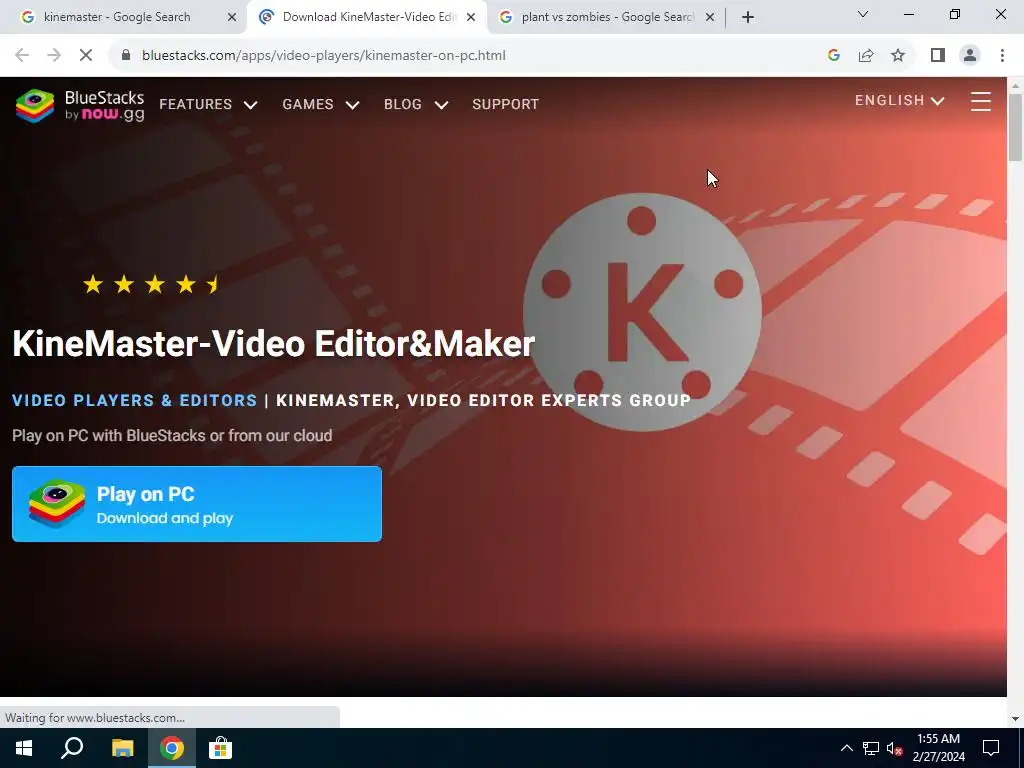
Task: Open VIDEO PLAYERS & EDITORS category link
Action: pos(135,400)
